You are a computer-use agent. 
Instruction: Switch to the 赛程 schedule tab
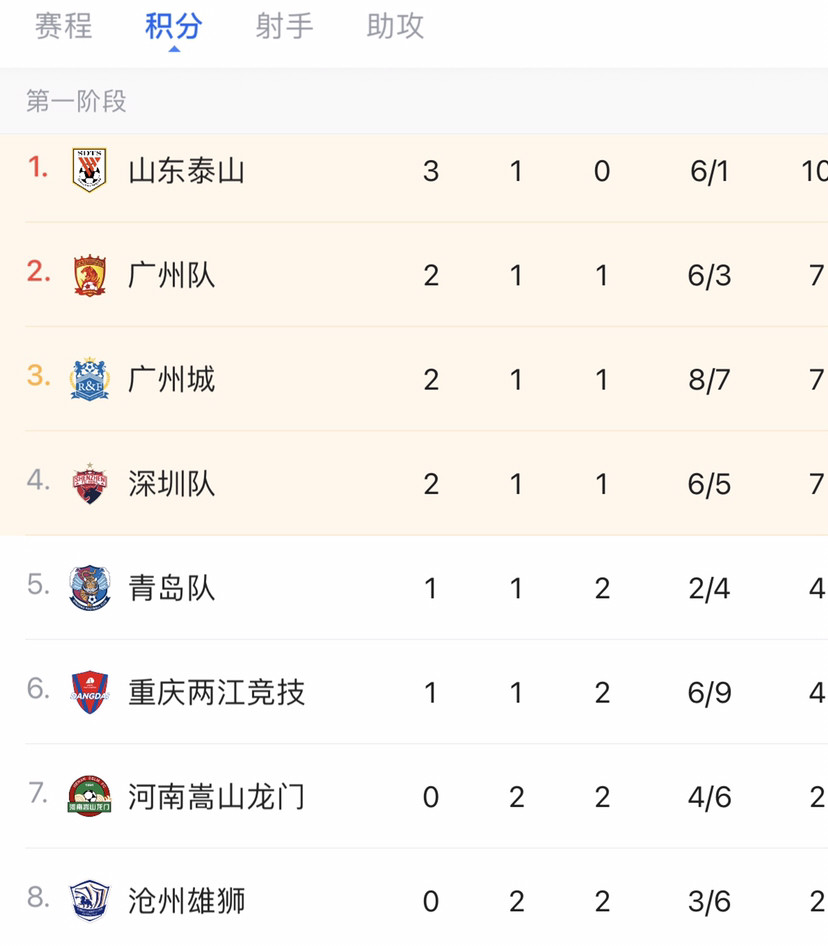(63, 27)
